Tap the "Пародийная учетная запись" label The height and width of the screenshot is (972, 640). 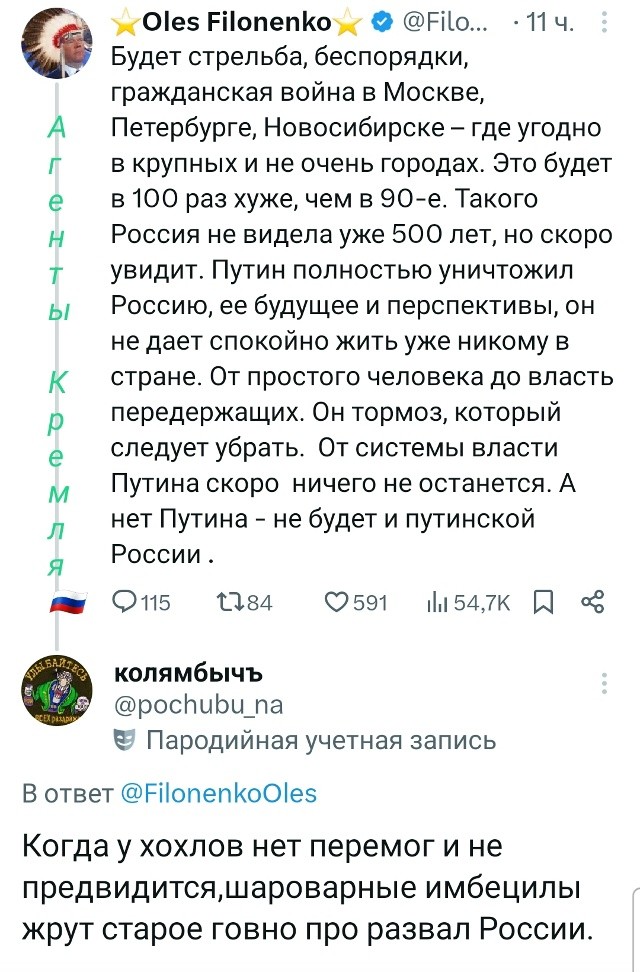320,740
